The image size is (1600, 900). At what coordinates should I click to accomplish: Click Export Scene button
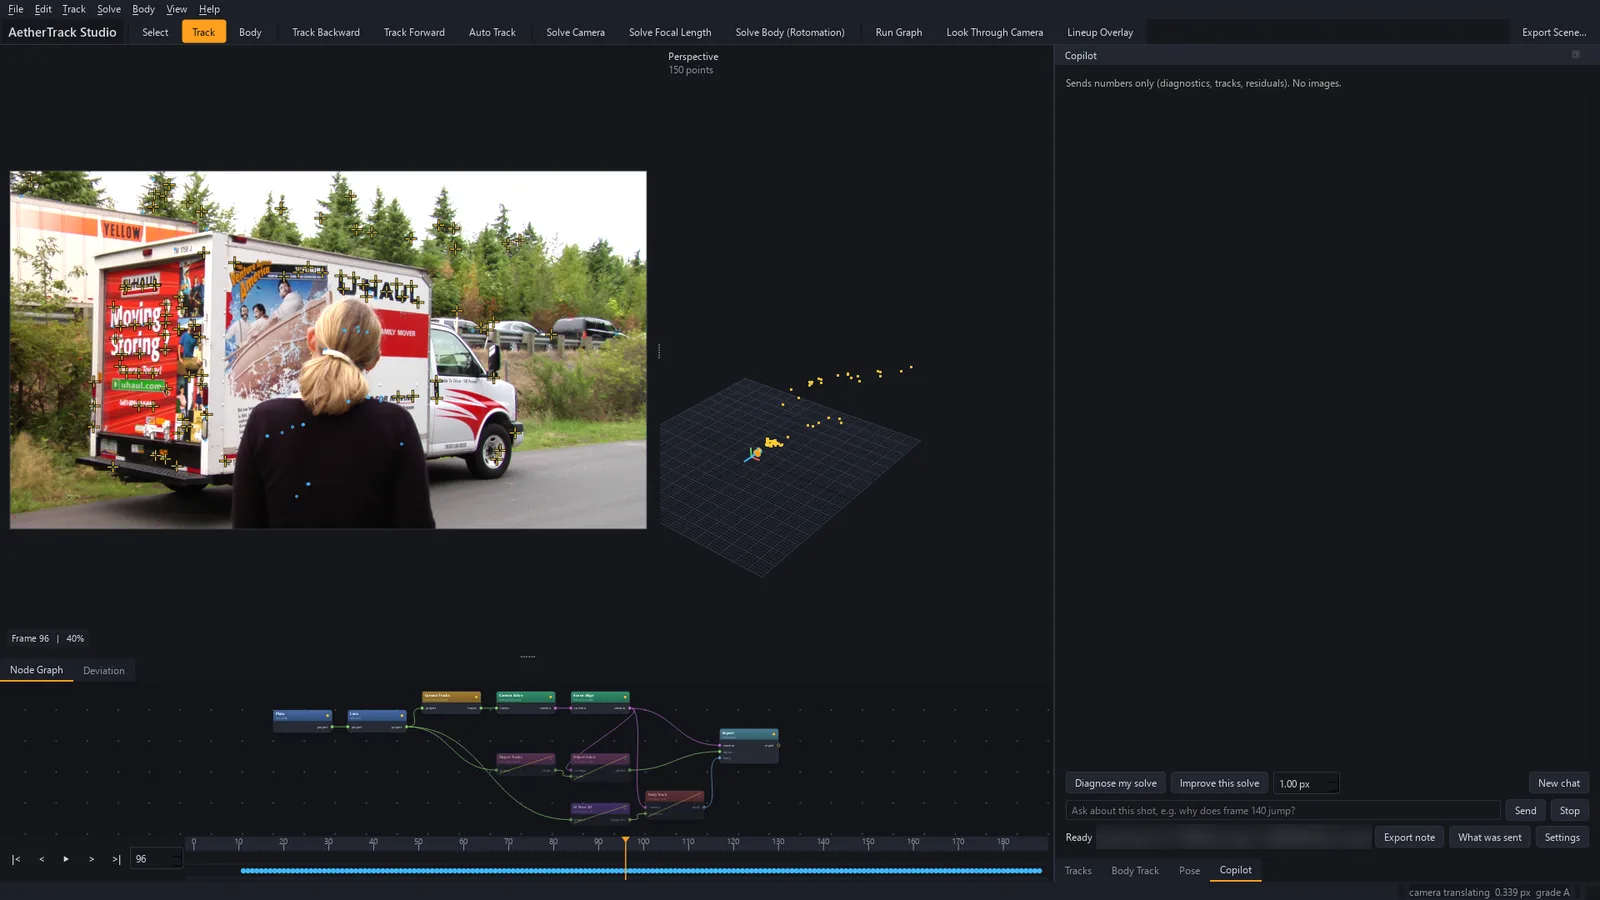(1554, 32)
